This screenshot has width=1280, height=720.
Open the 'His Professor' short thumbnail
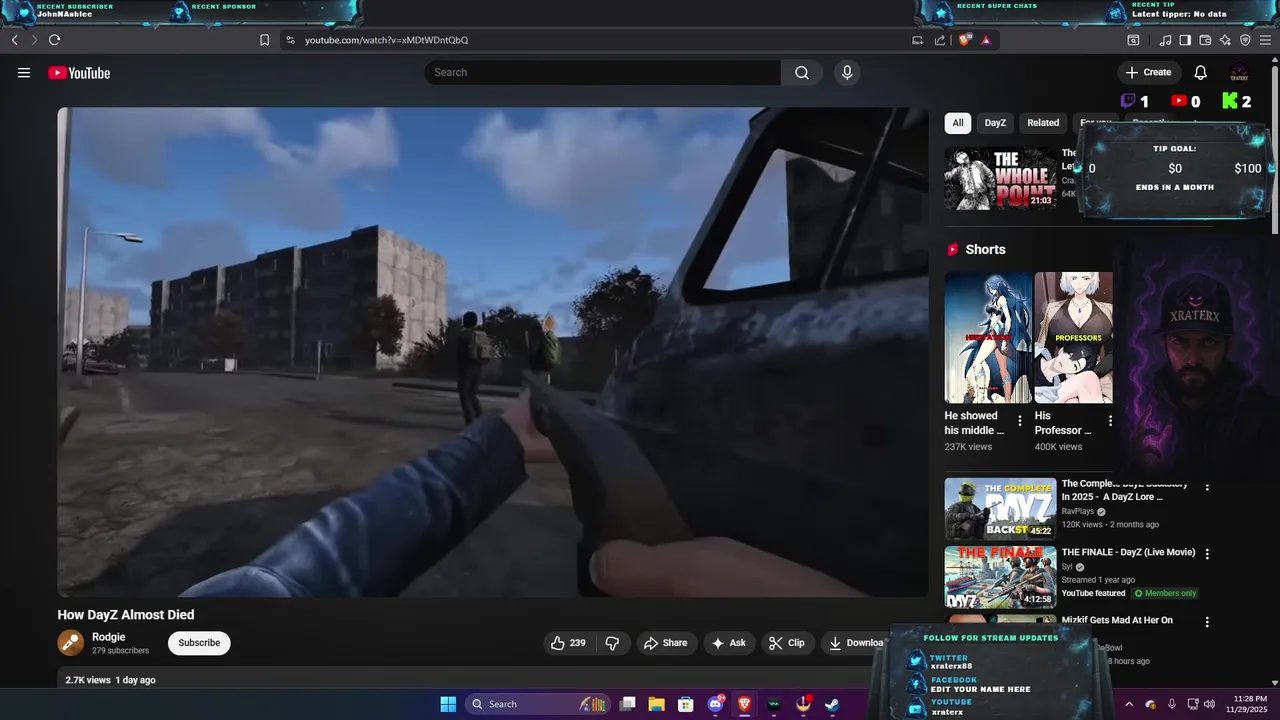click(1073, 337)
